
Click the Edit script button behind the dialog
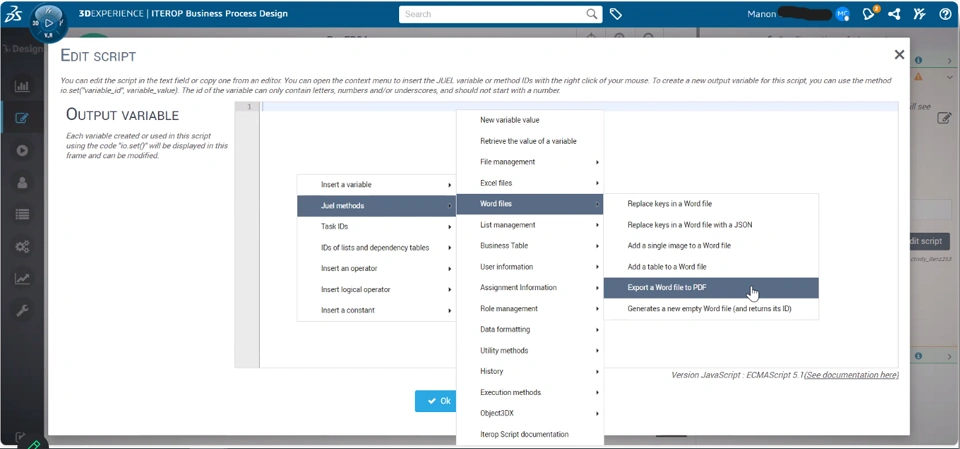coord(930,241)
